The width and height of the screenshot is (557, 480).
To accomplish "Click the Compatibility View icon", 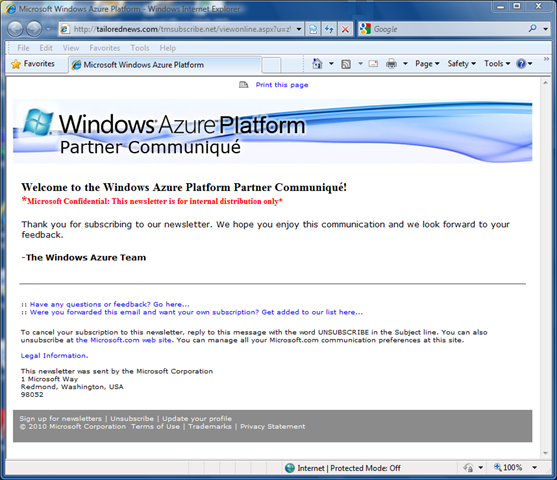I will [x=313, y=29].
